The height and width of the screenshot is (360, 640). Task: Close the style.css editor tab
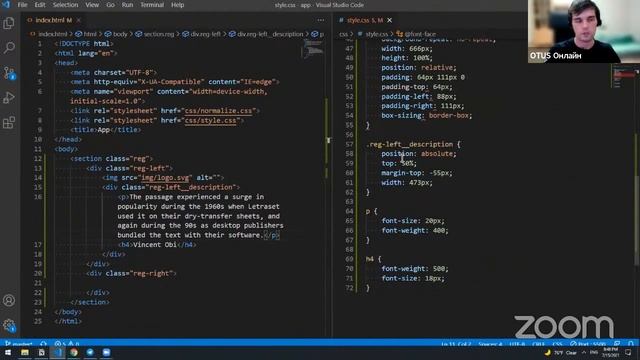tap(389, 20)
